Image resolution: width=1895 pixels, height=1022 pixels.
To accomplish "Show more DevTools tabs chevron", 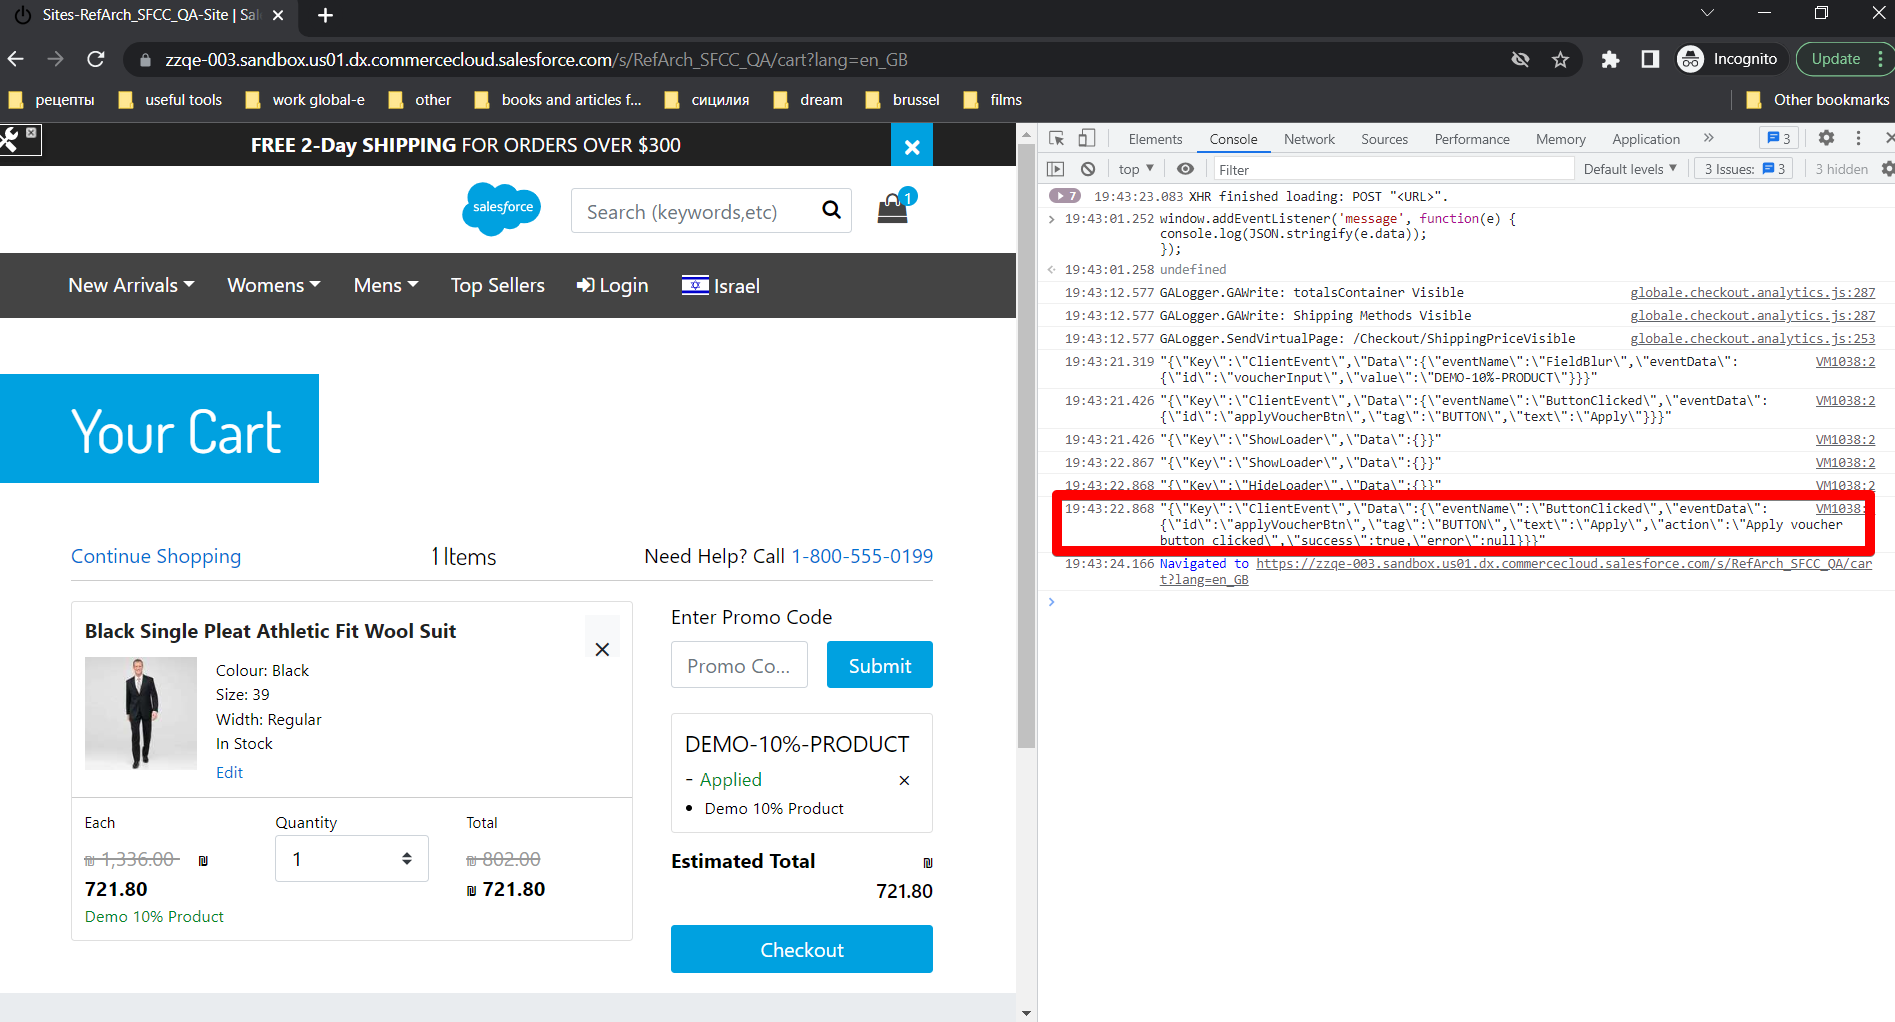I will [1709, 138].
